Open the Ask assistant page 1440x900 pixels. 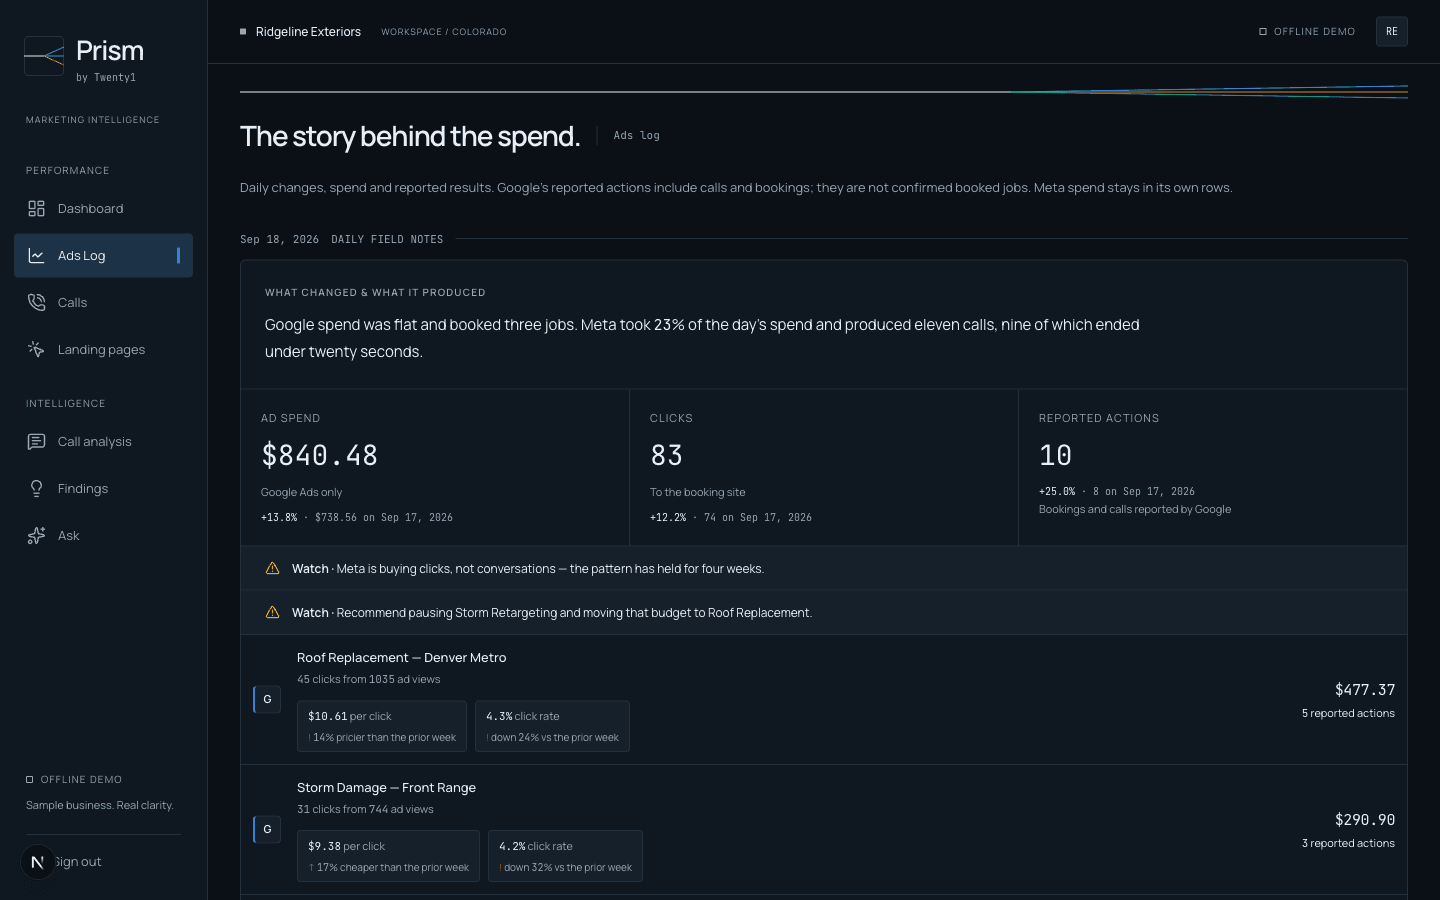[x=103, y=535]
